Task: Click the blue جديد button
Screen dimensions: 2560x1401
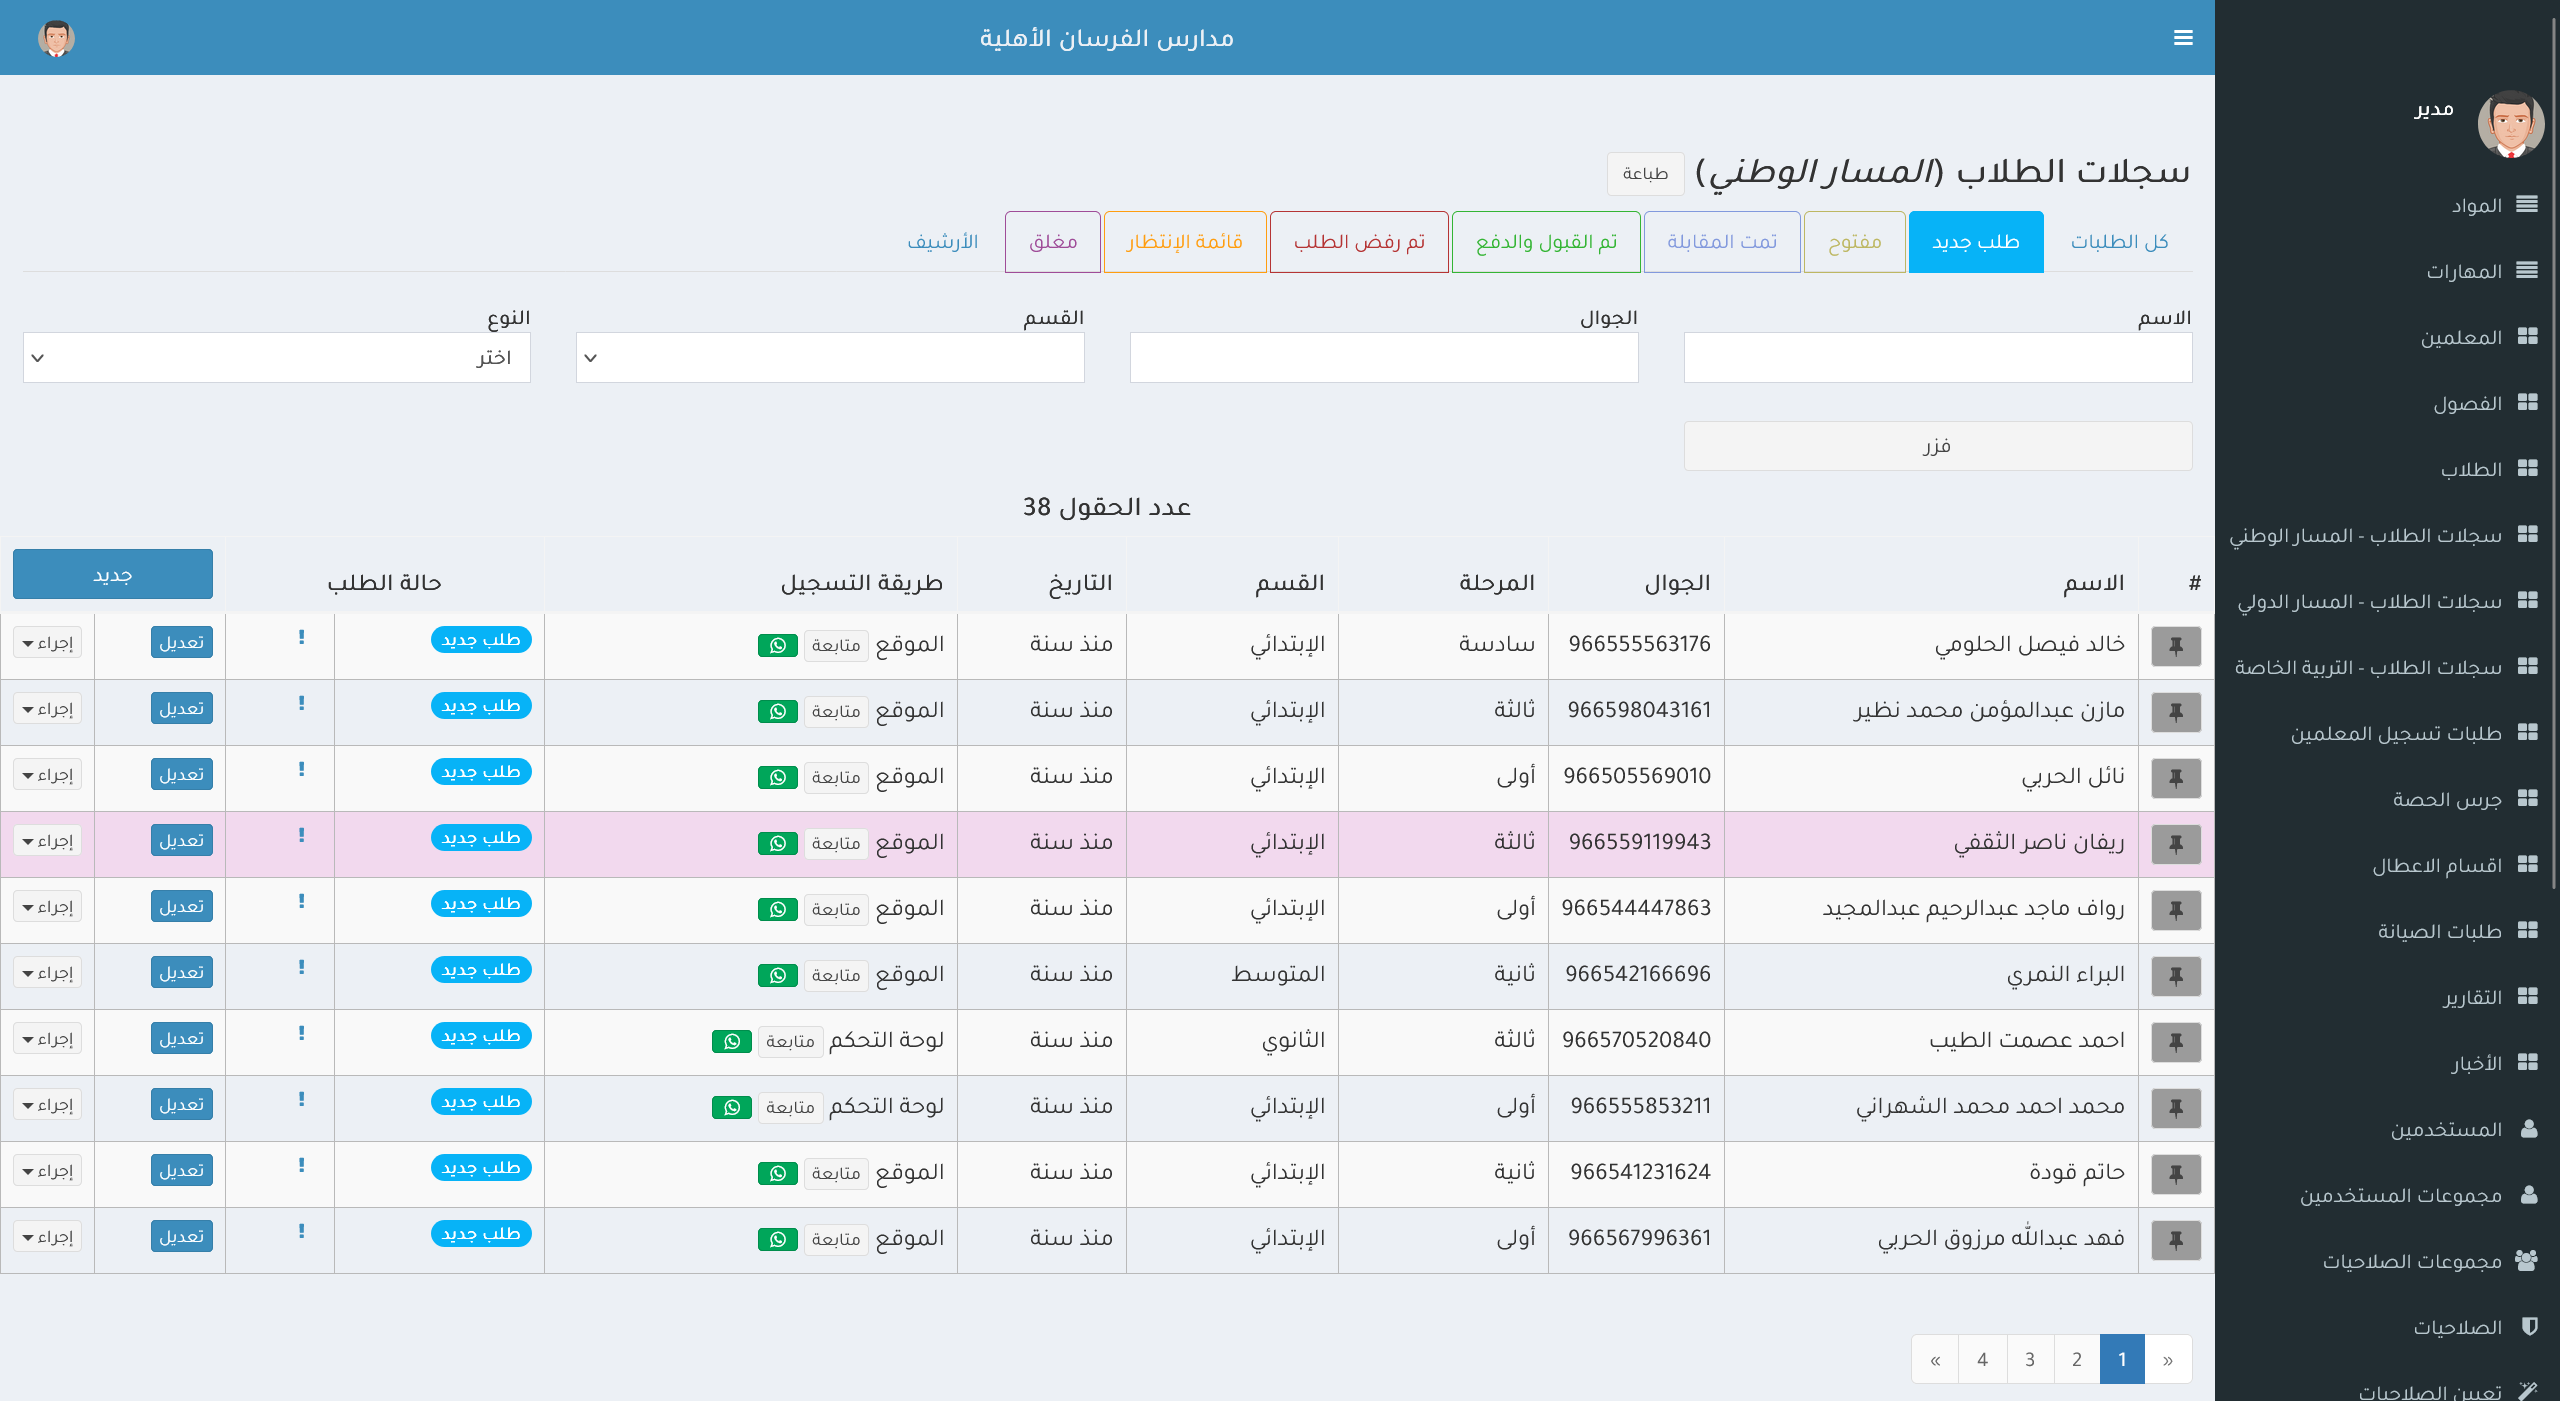Action: tap(113, 574)
